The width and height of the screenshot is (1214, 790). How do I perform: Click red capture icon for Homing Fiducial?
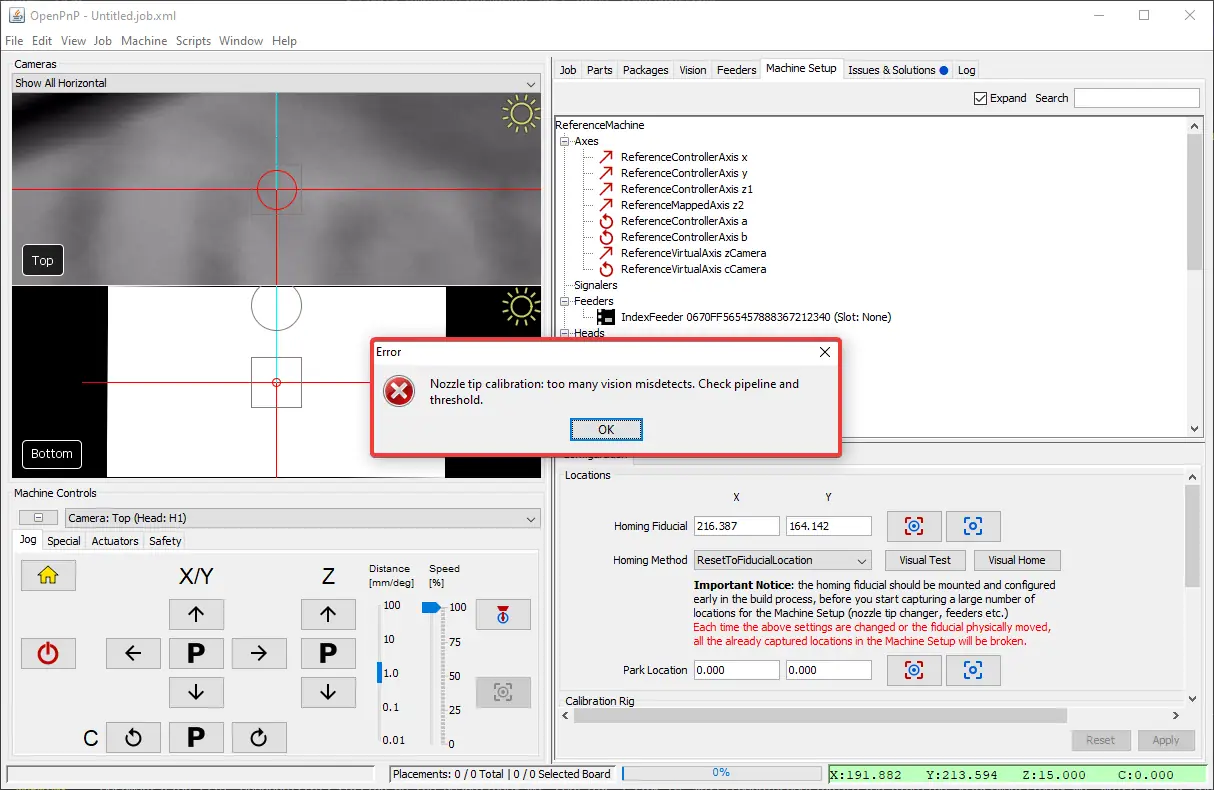pyautogui.click(x=913, y=526)
